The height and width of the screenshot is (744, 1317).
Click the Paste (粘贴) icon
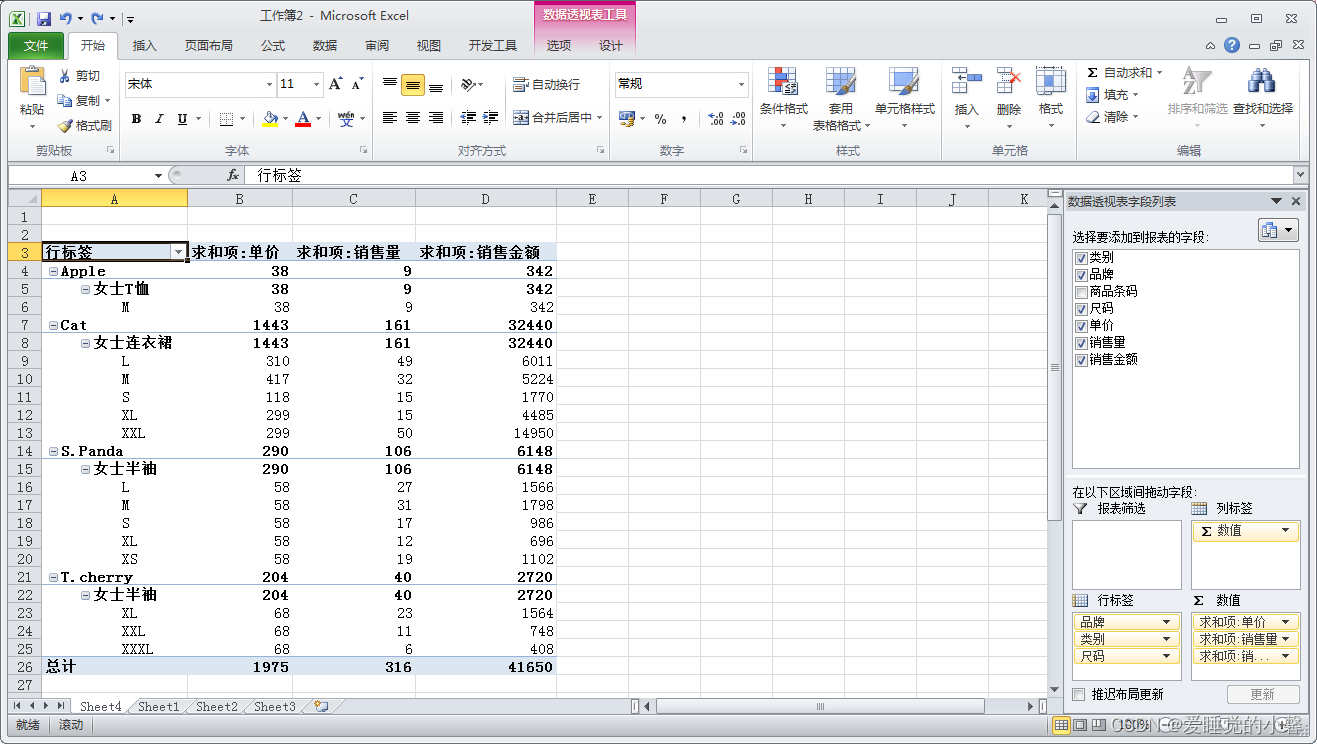[x=32, y=81]
